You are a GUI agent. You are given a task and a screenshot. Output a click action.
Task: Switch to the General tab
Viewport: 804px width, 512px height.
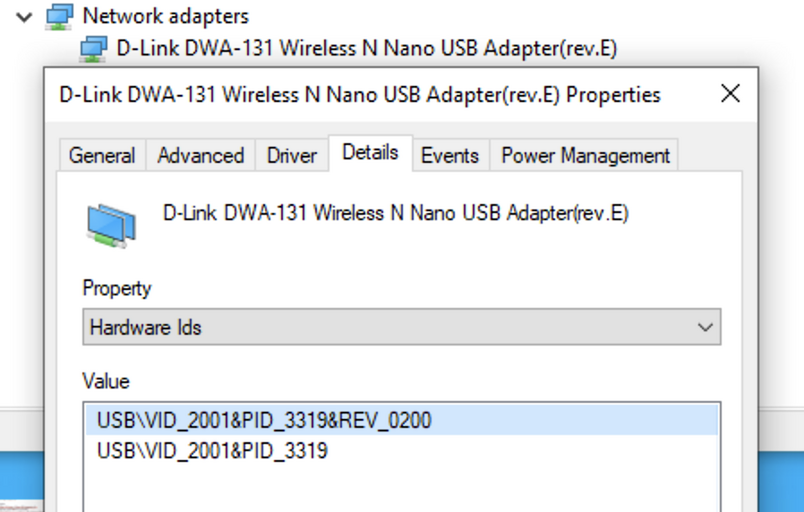click(102, 155)
